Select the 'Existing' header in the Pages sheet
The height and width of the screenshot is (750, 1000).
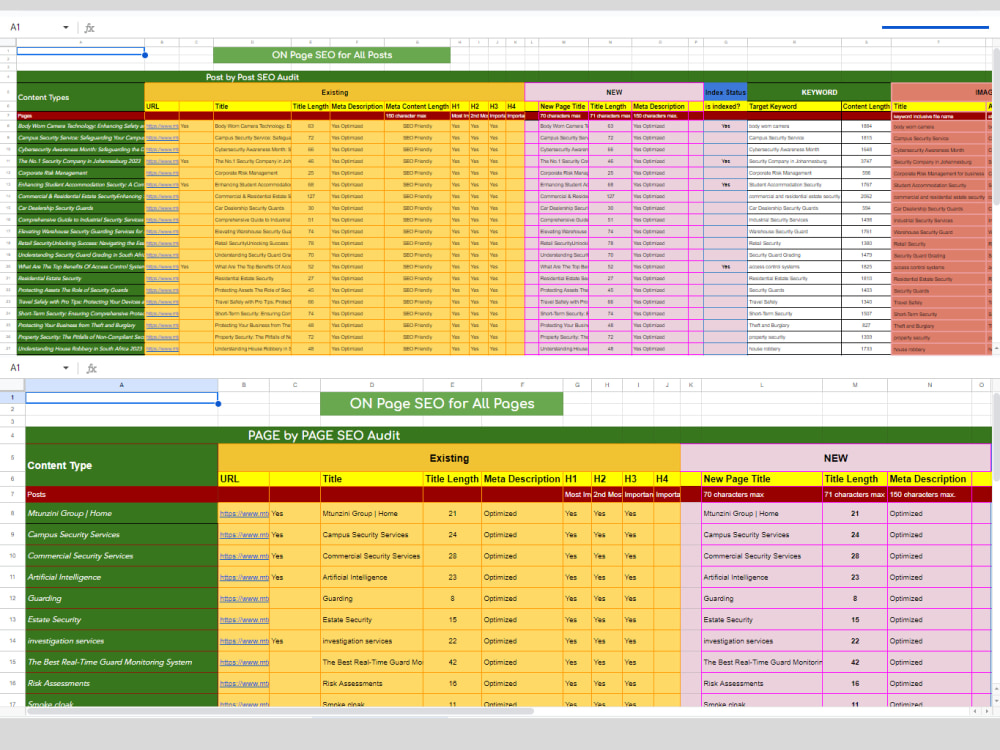[449, 458]
